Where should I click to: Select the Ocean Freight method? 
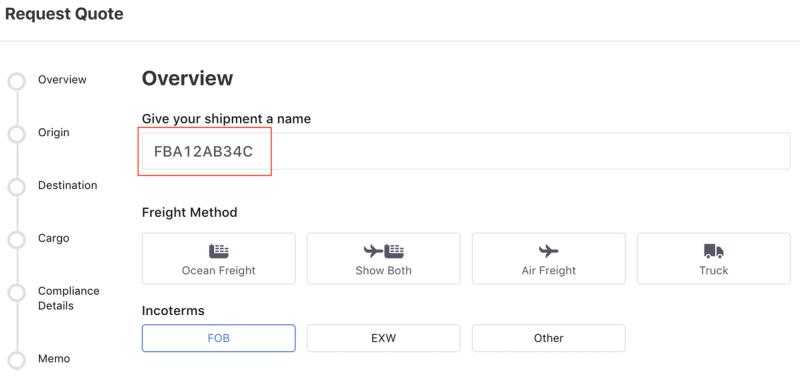click(x=218, y=258)
